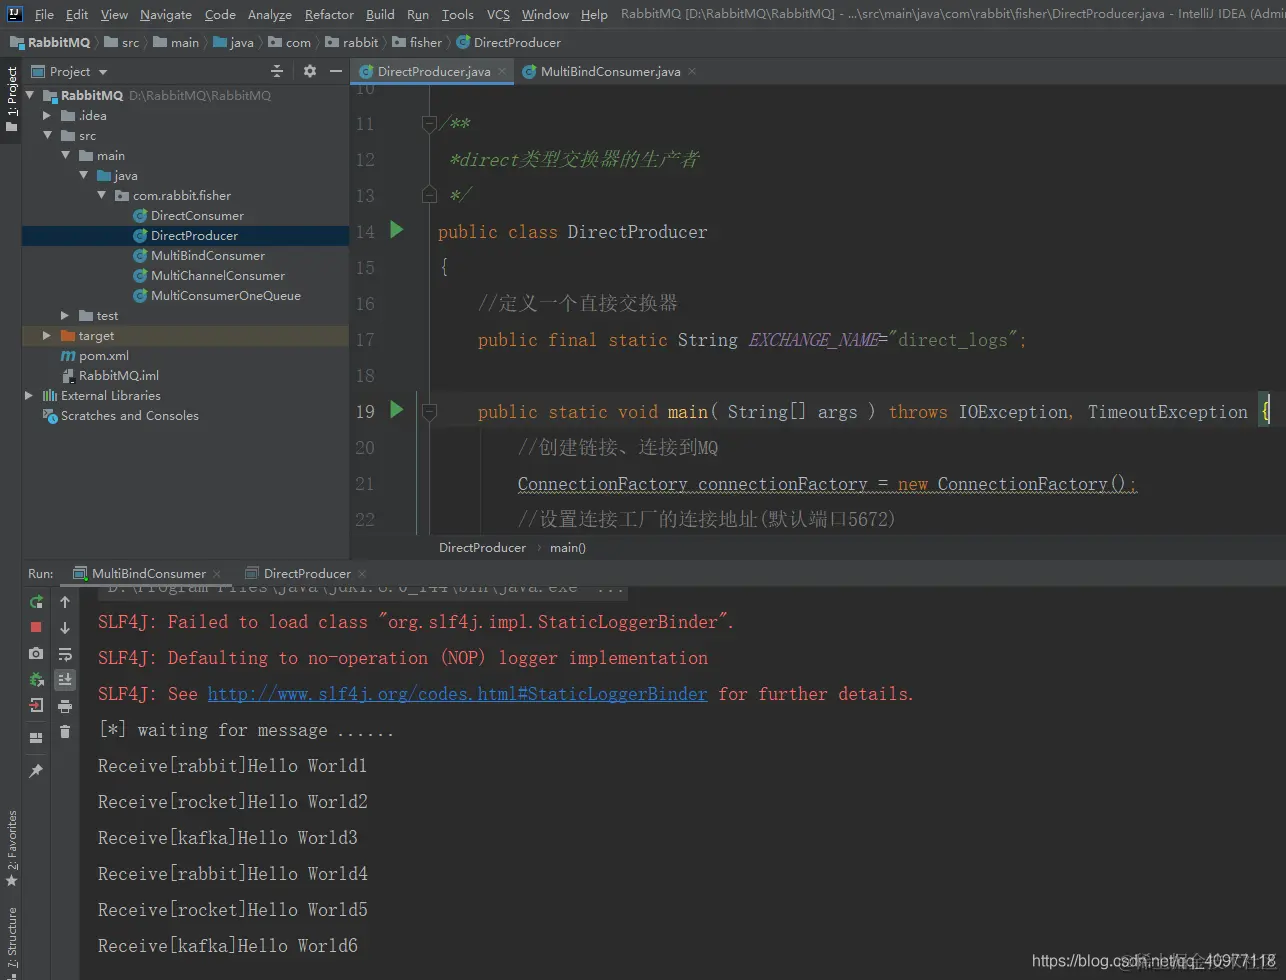Switch to MultiBindConsumer.java editor tab

[x=610, y=71]
